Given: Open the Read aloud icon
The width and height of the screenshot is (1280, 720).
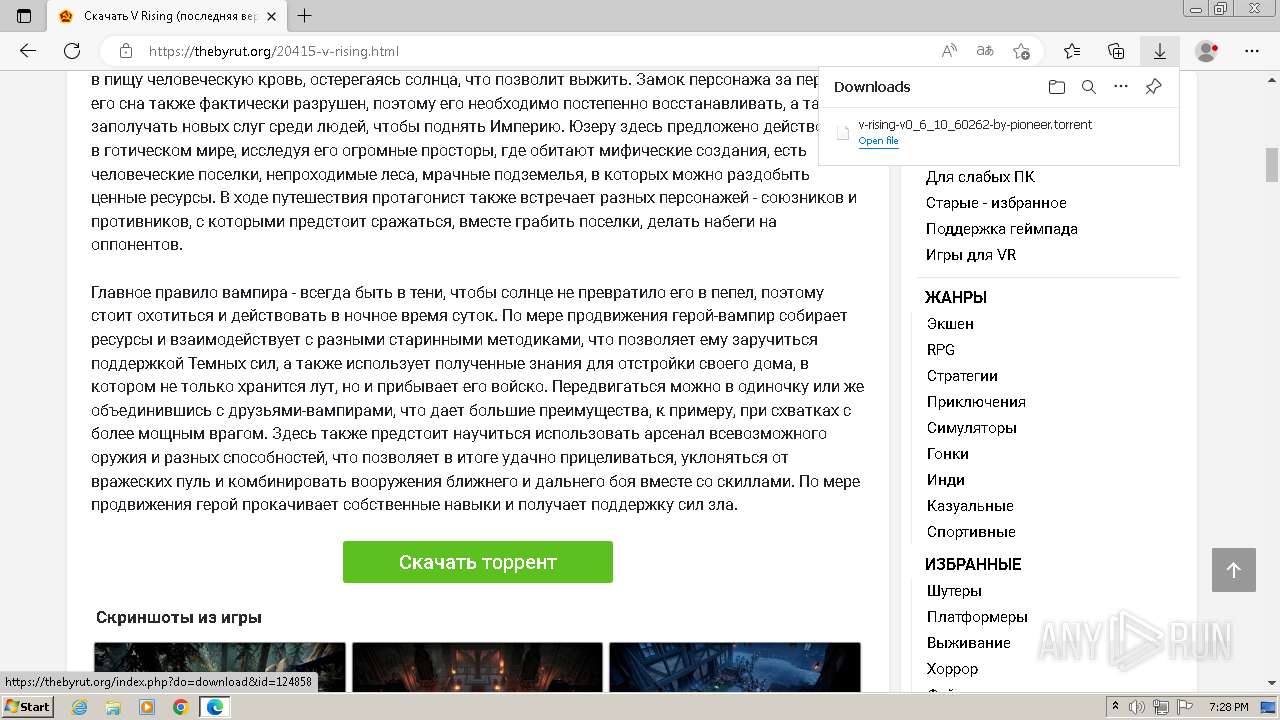Looking at the screenshot, I should point(949,51).
